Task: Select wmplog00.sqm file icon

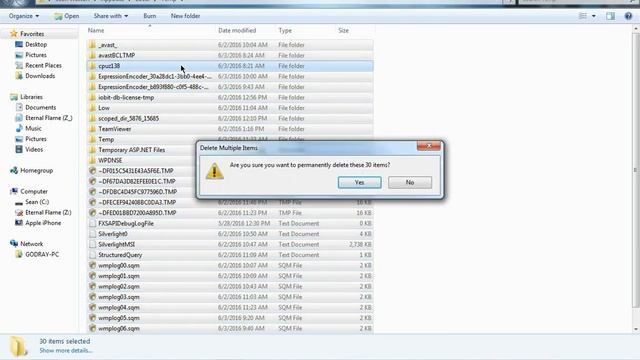Action: (x=92, y=265)
